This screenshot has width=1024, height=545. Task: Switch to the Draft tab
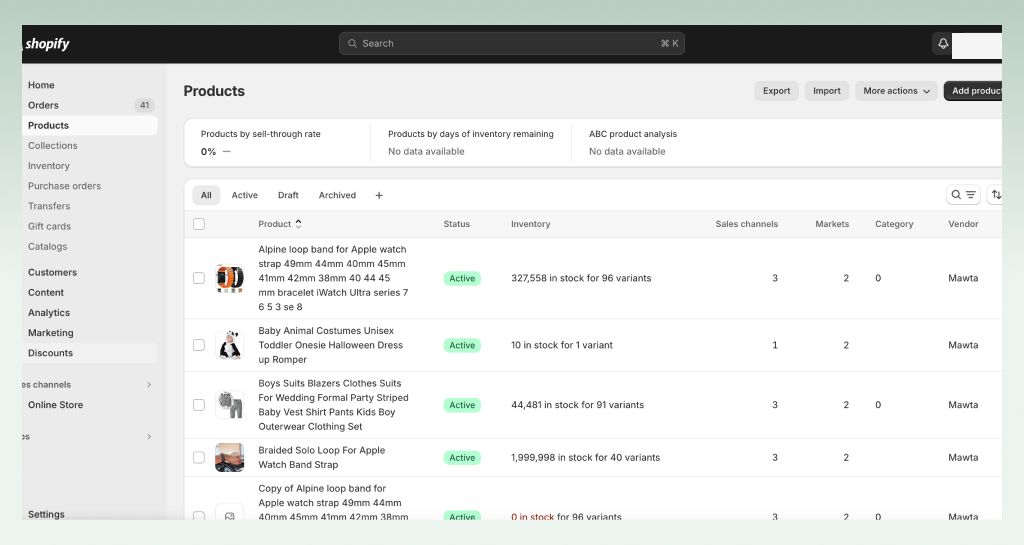(288, 195)
